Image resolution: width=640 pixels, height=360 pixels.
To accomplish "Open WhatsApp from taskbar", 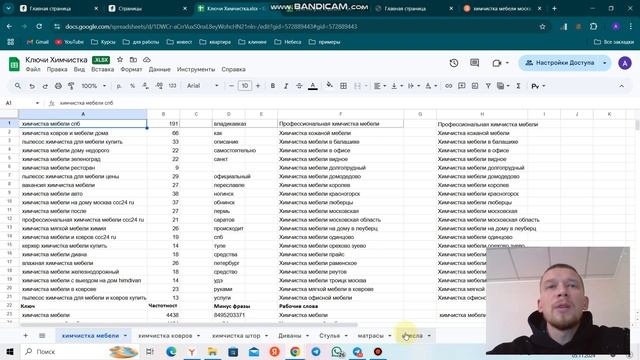I will (x=337, y=351).
